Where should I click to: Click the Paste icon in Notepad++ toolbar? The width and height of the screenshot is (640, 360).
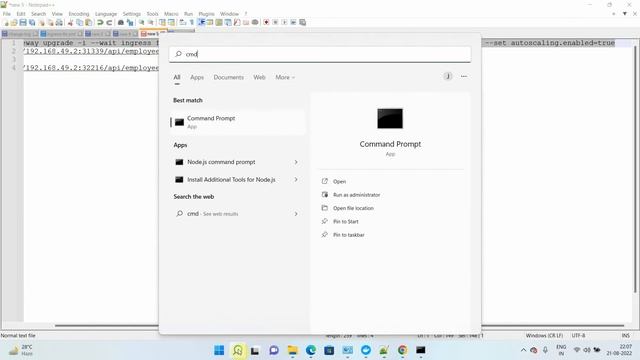(89, 22)
